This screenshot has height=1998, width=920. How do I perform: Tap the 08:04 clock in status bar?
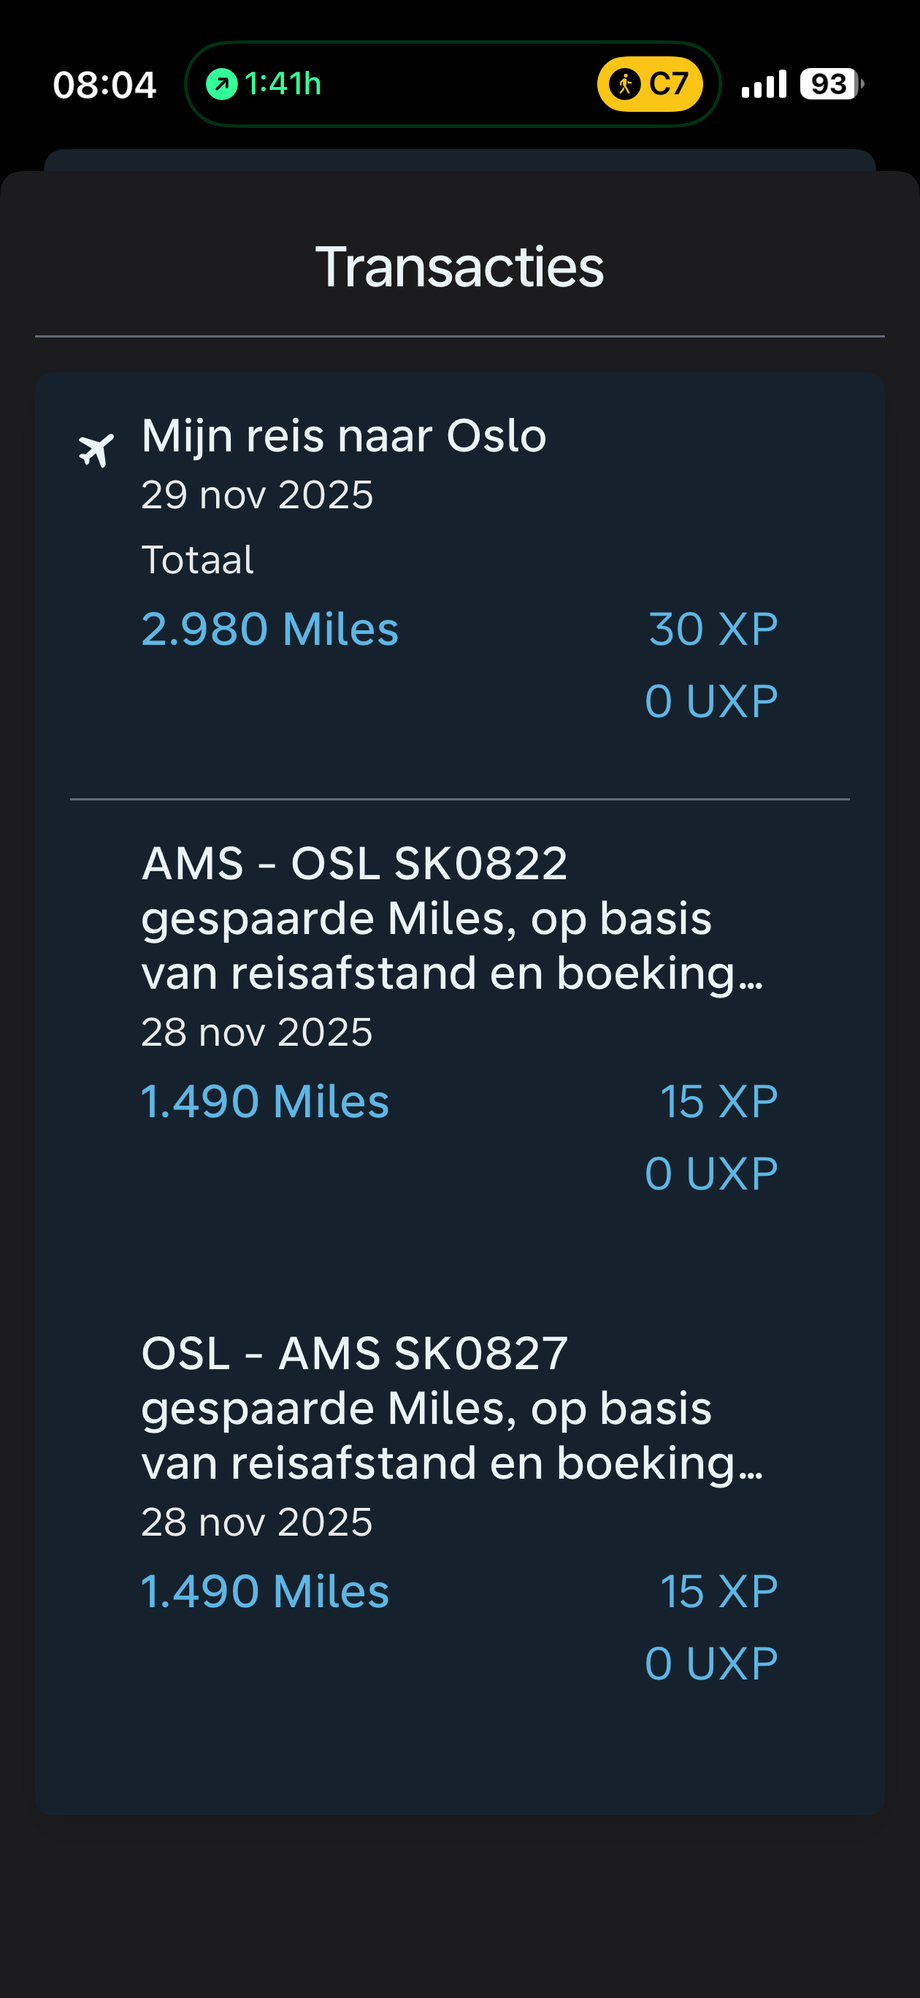click(104, 85)
